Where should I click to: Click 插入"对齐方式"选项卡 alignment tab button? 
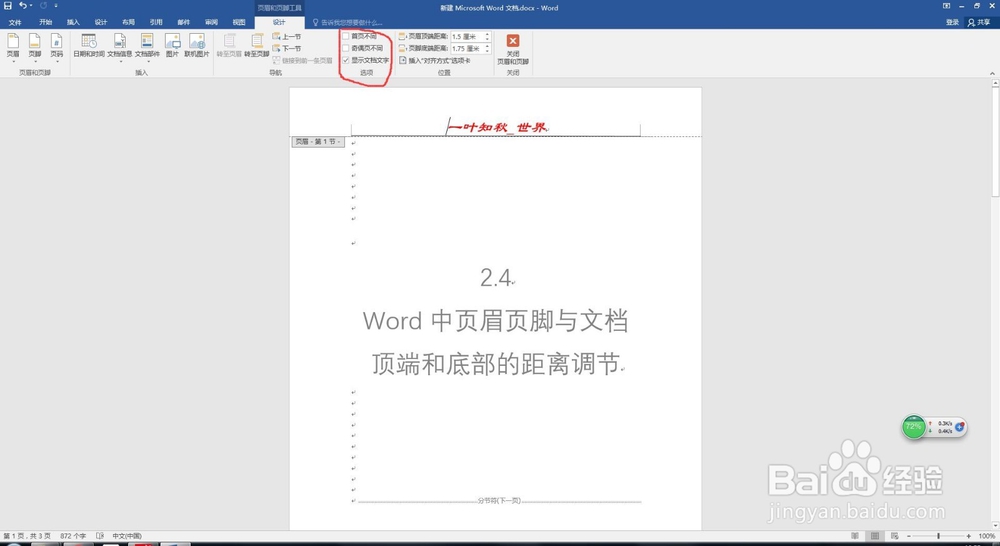435,61
